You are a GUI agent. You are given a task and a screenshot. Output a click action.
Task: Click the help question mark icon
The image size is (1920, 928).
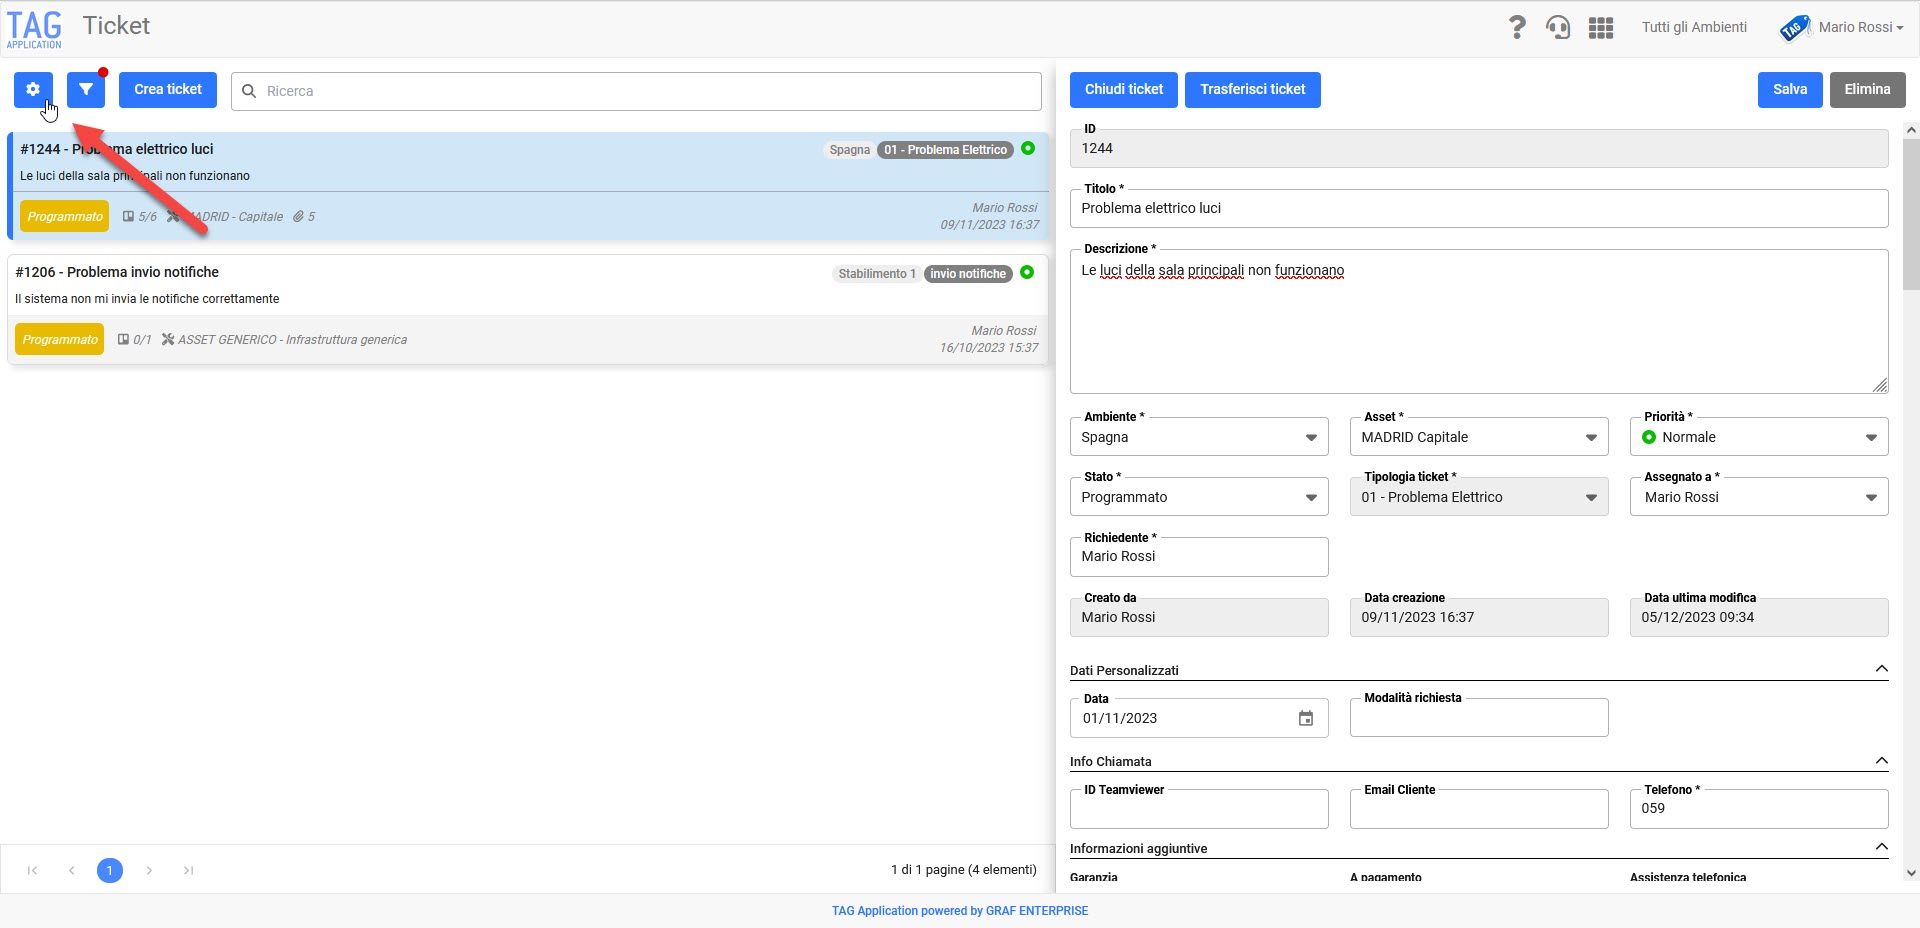tap(1517, 27)
